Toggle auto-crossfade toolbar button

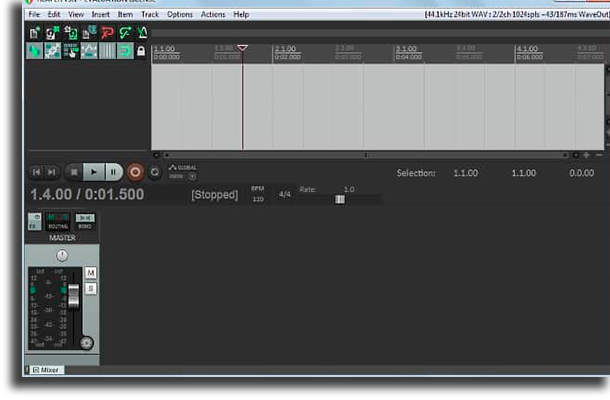click(35, 51)
